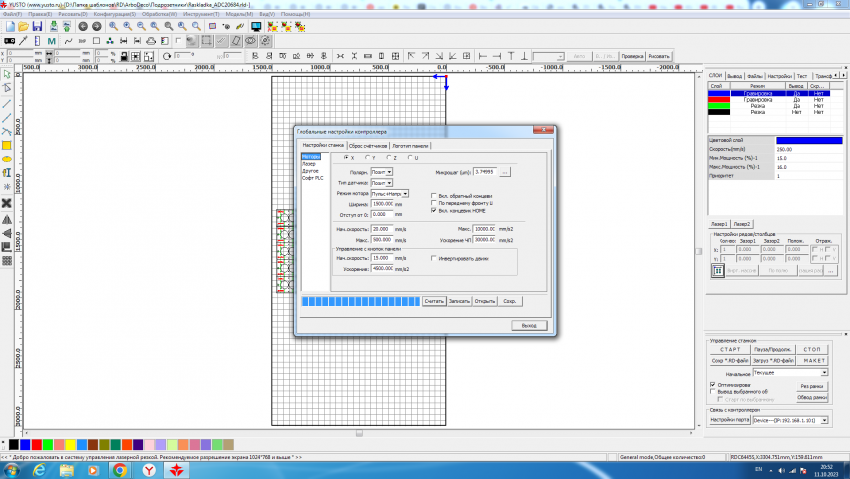This screenshot has height=479, width=850.
Task: Pick the red swatch in bottom color palette
Action: tap(36, 444)
